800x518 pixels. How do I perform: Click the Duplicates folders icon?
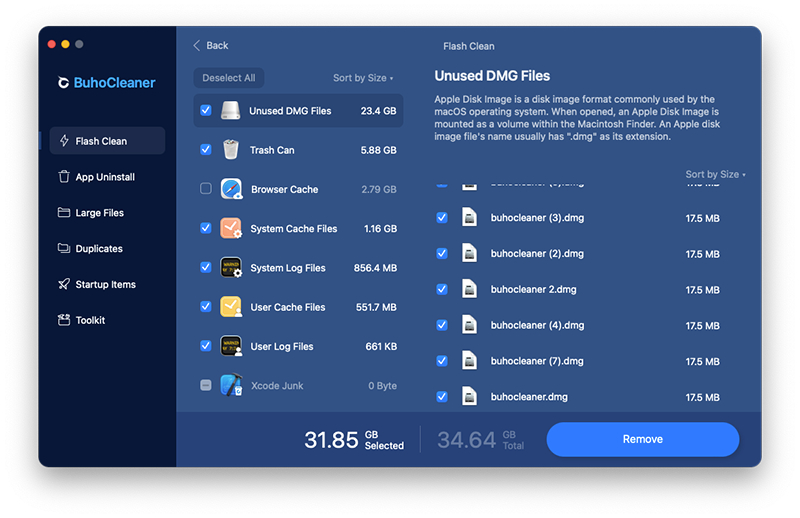[x=64, y=248]
